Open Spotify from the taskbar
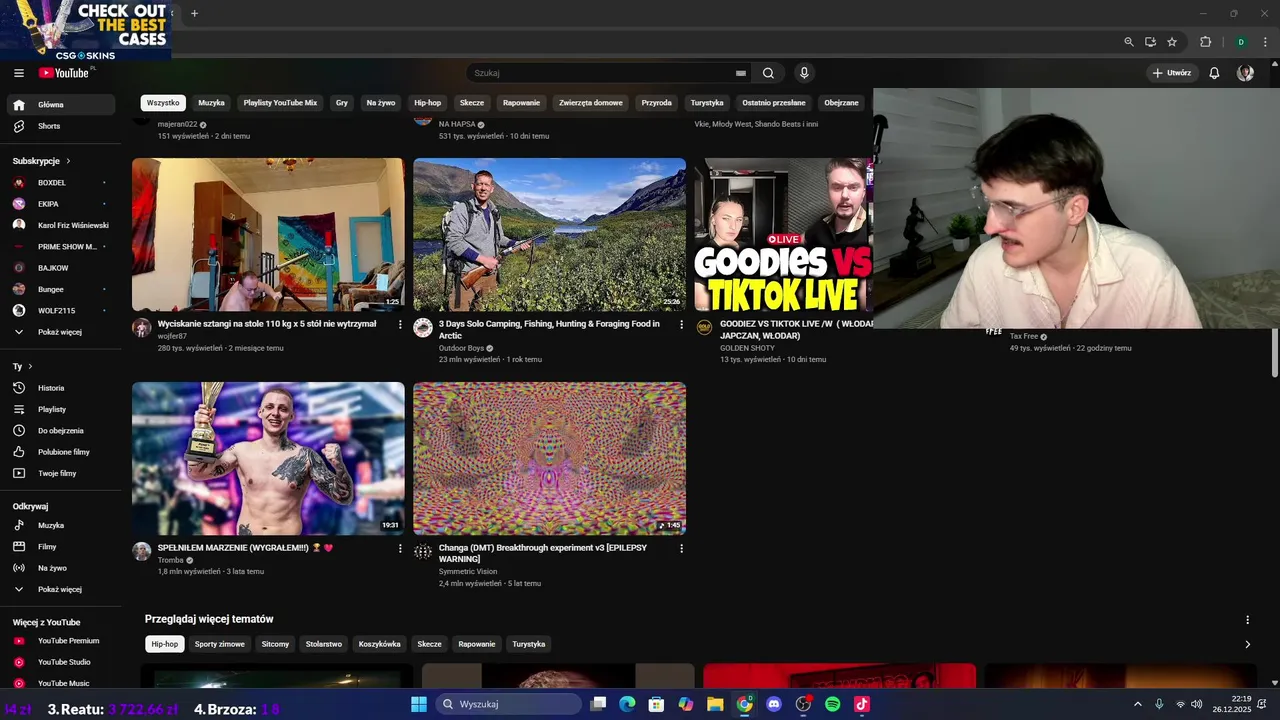The image size is (1280, 720). click(x=832, y=704)
